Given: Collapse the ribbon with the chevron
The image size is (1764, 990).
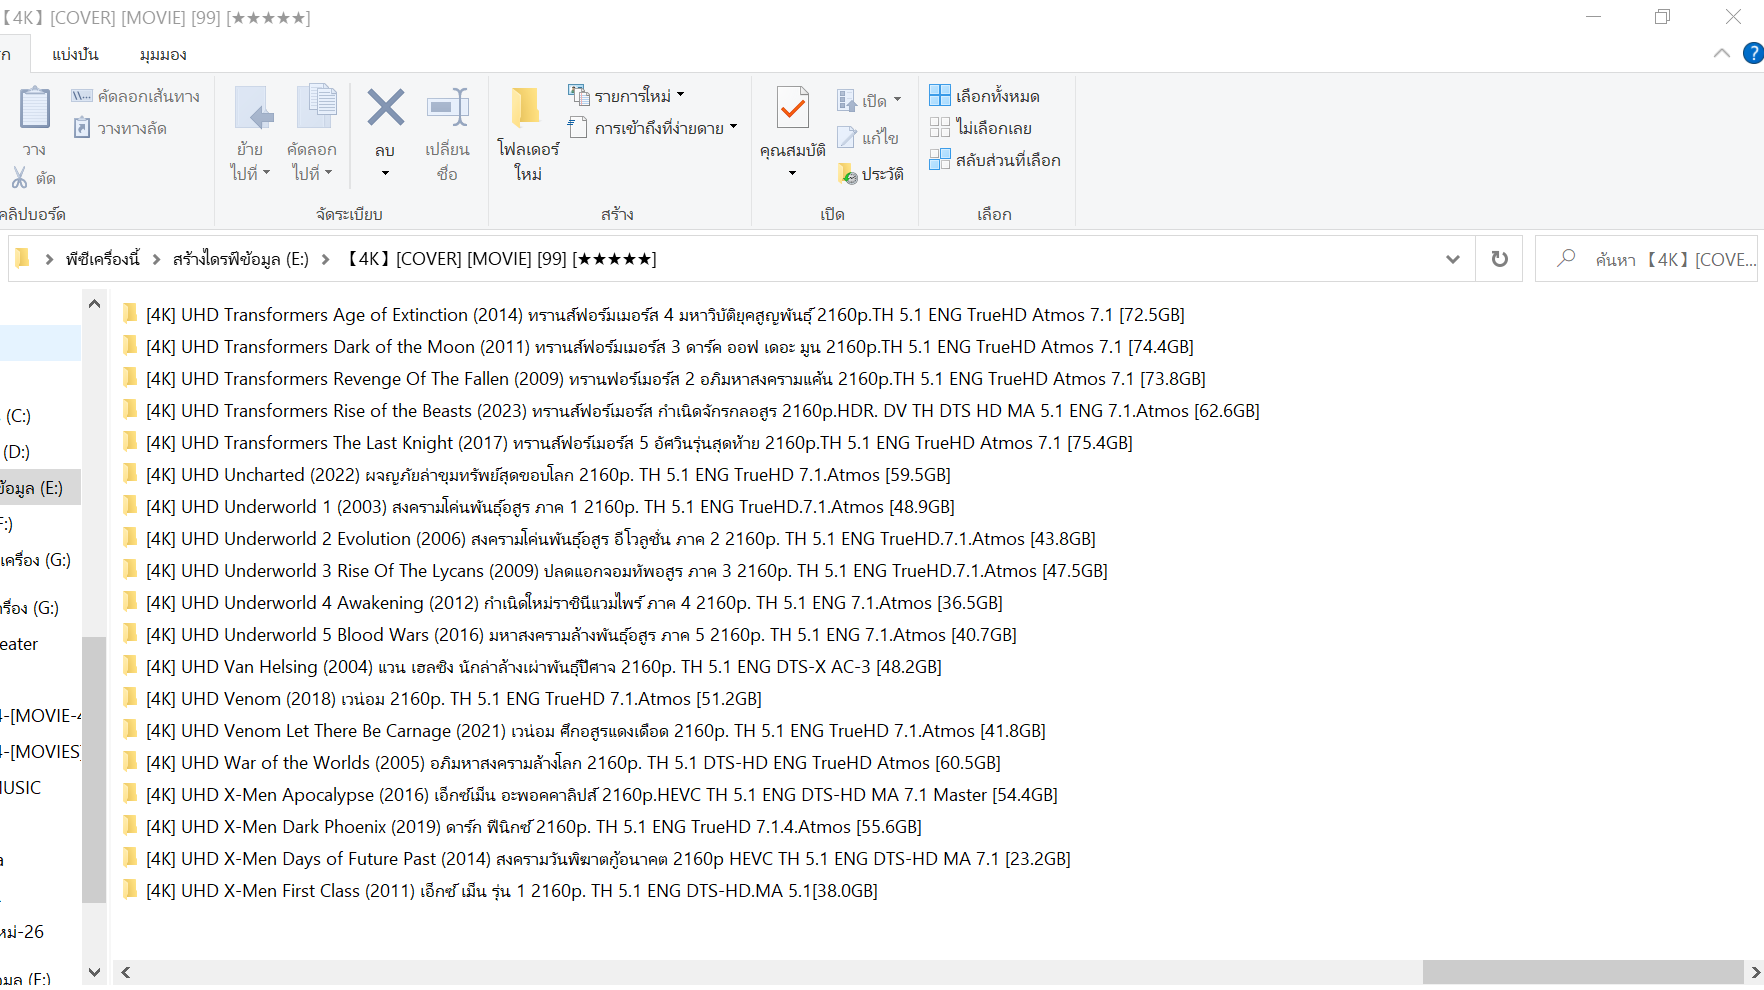Looking at the screenshot, I should pos(1721,53).
